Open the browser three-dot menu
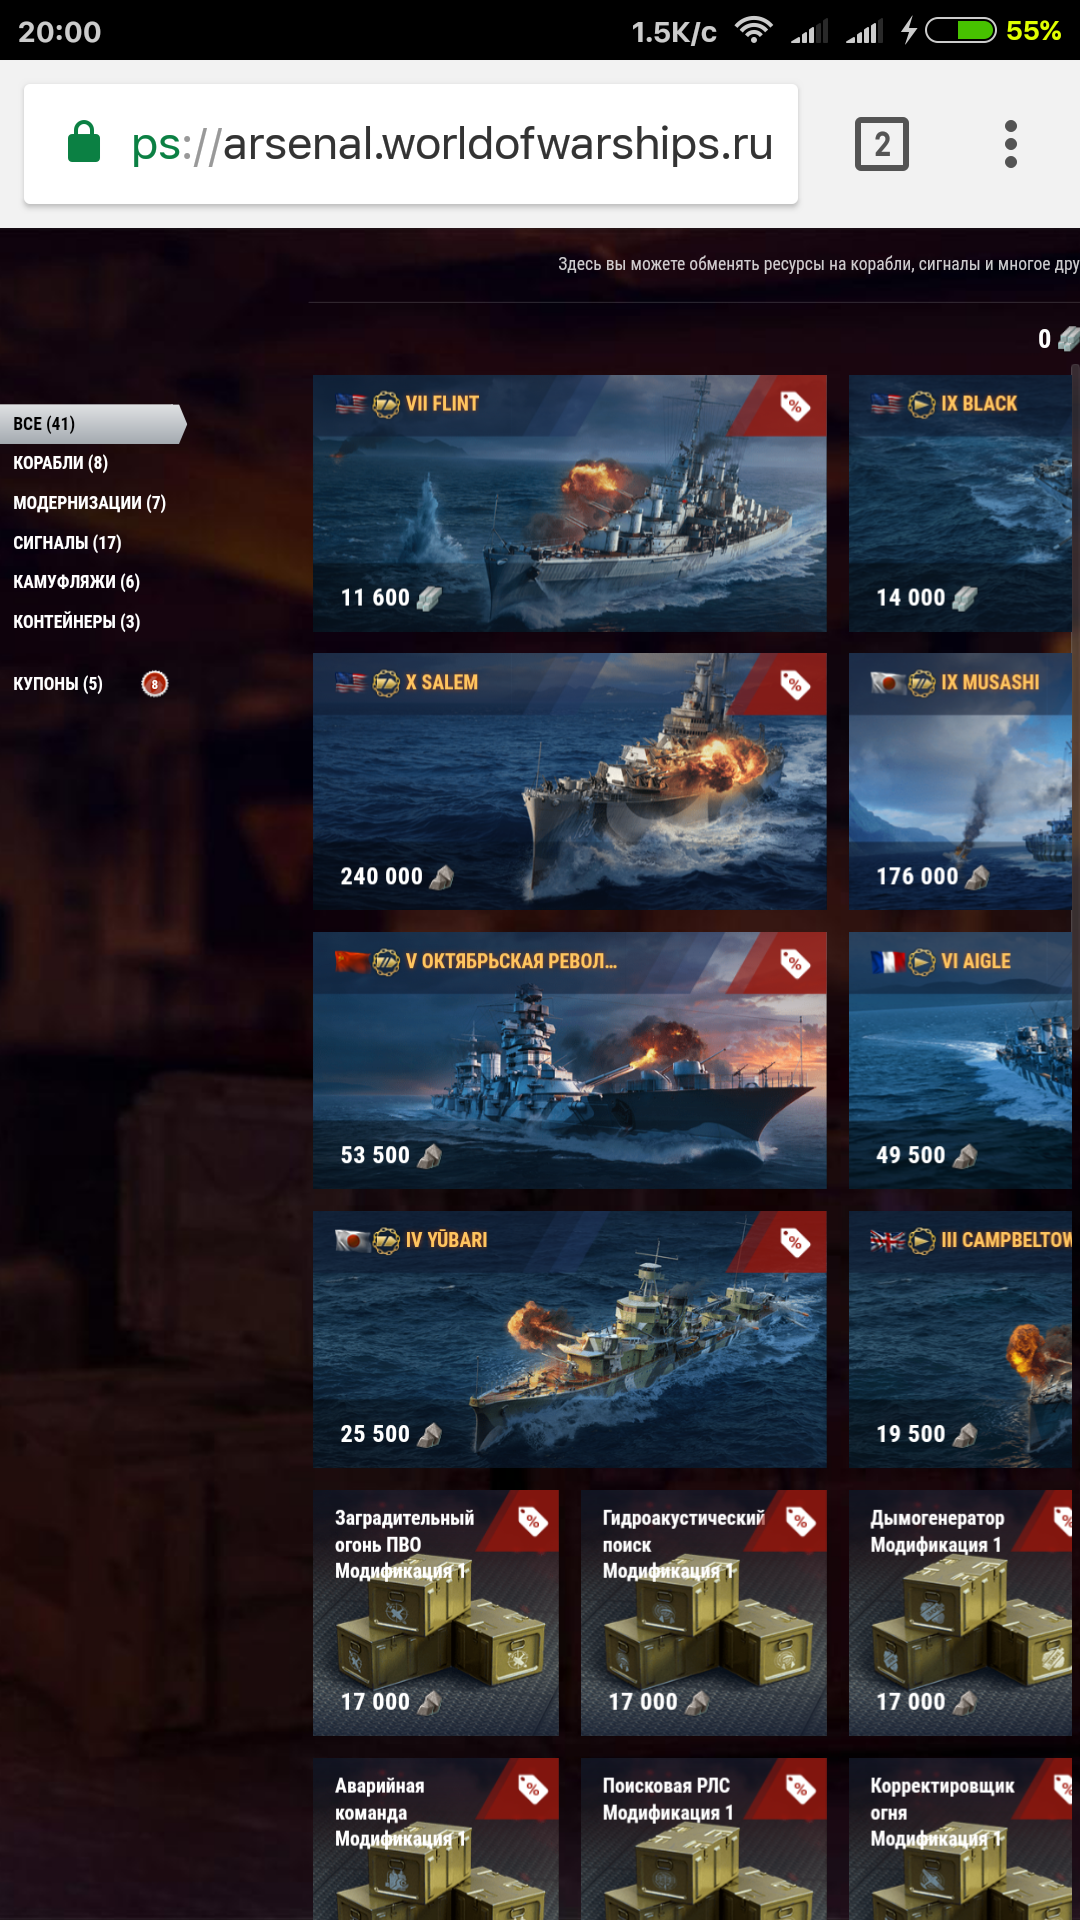1080x1920 pixels. click(1011, 144)
